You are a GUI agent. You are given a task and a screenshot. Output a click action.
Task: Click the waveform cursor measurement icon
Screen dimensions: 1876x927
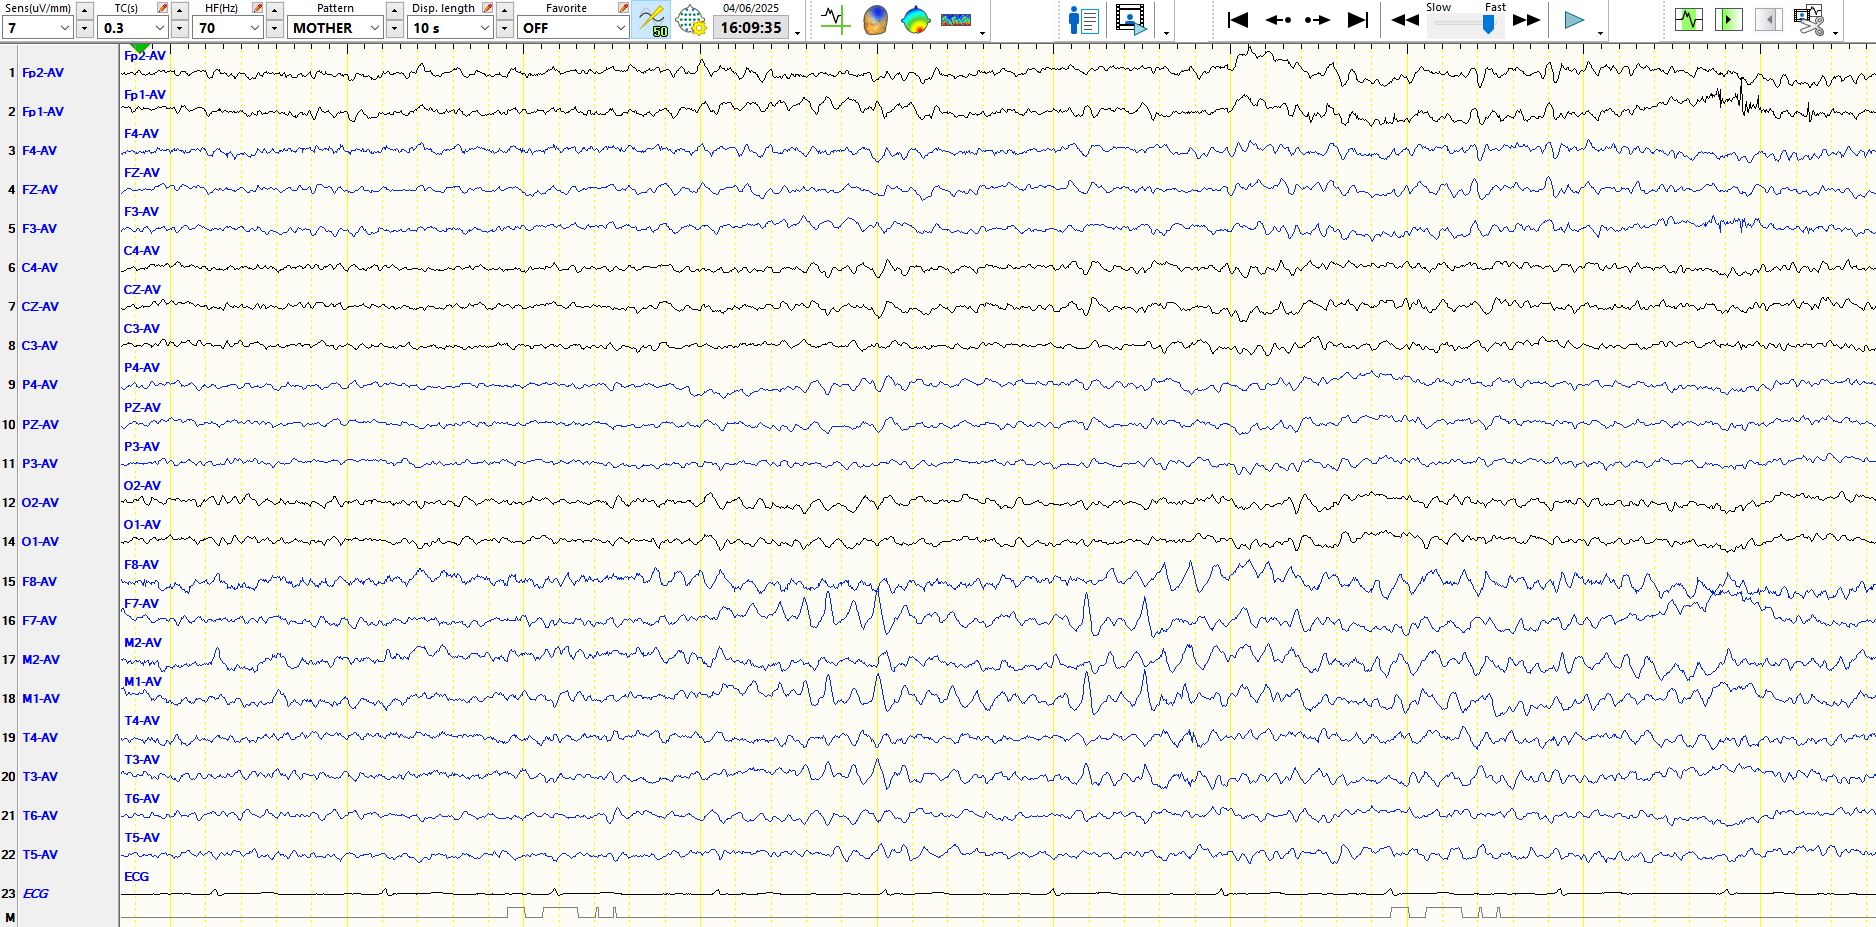(834, 20)
